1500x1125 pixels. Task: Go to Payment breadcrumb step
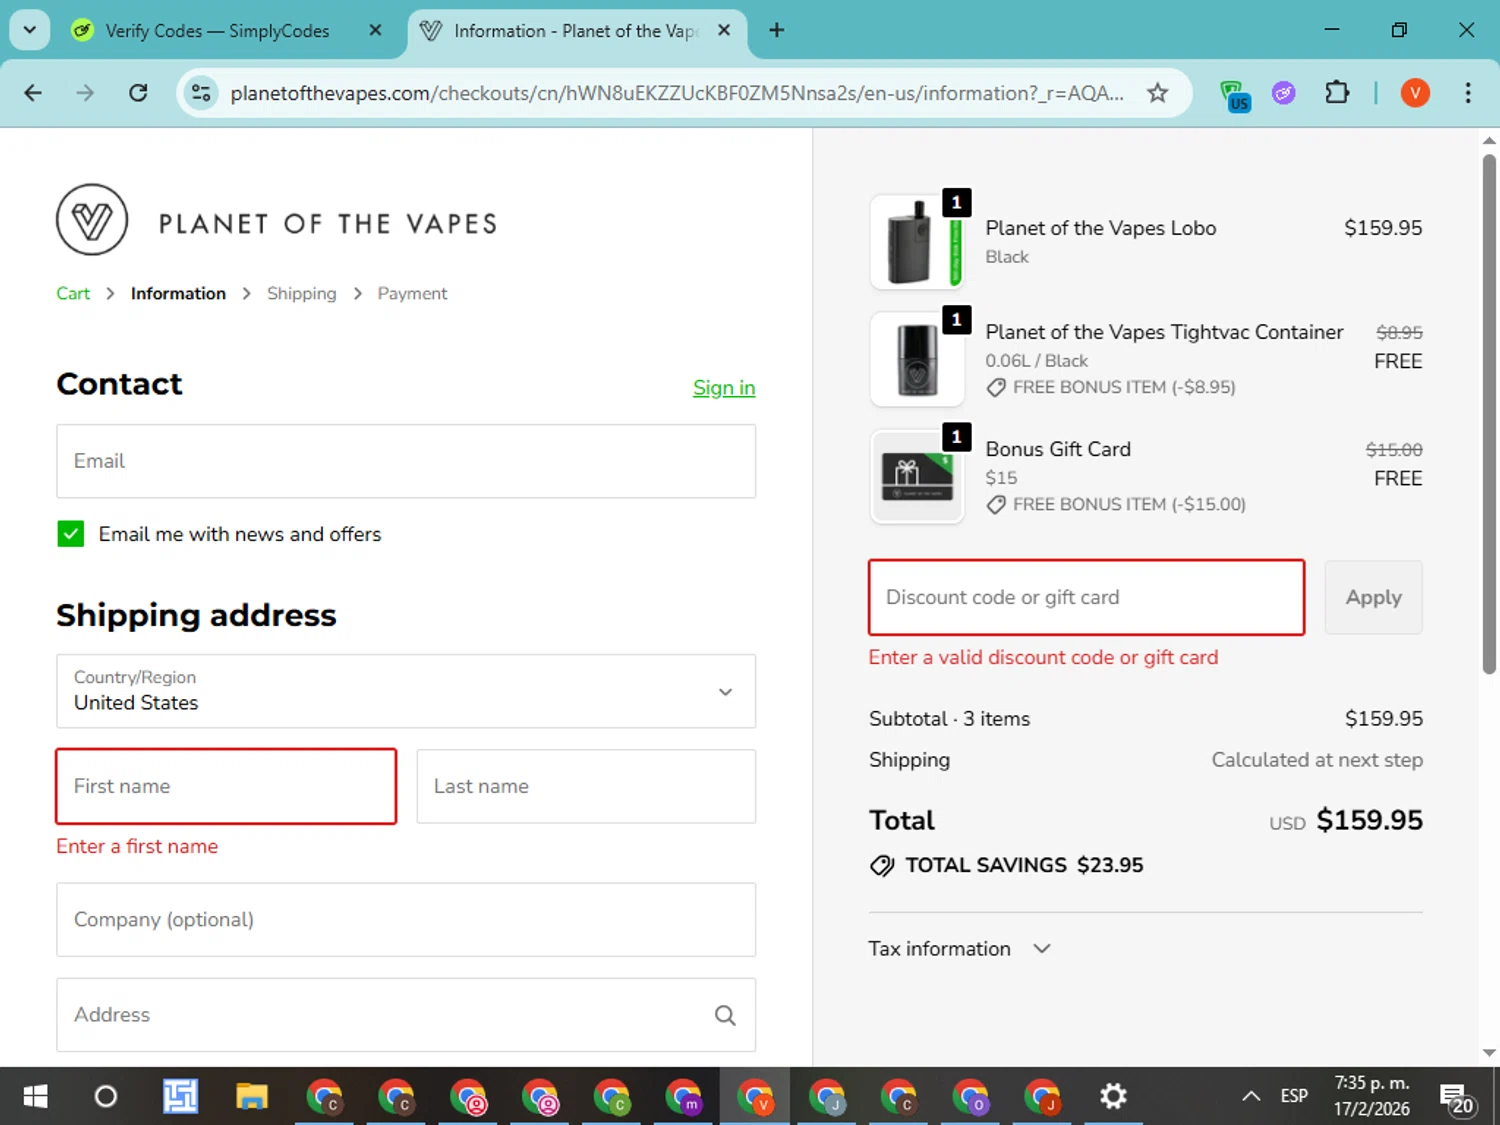click(412, 293)
